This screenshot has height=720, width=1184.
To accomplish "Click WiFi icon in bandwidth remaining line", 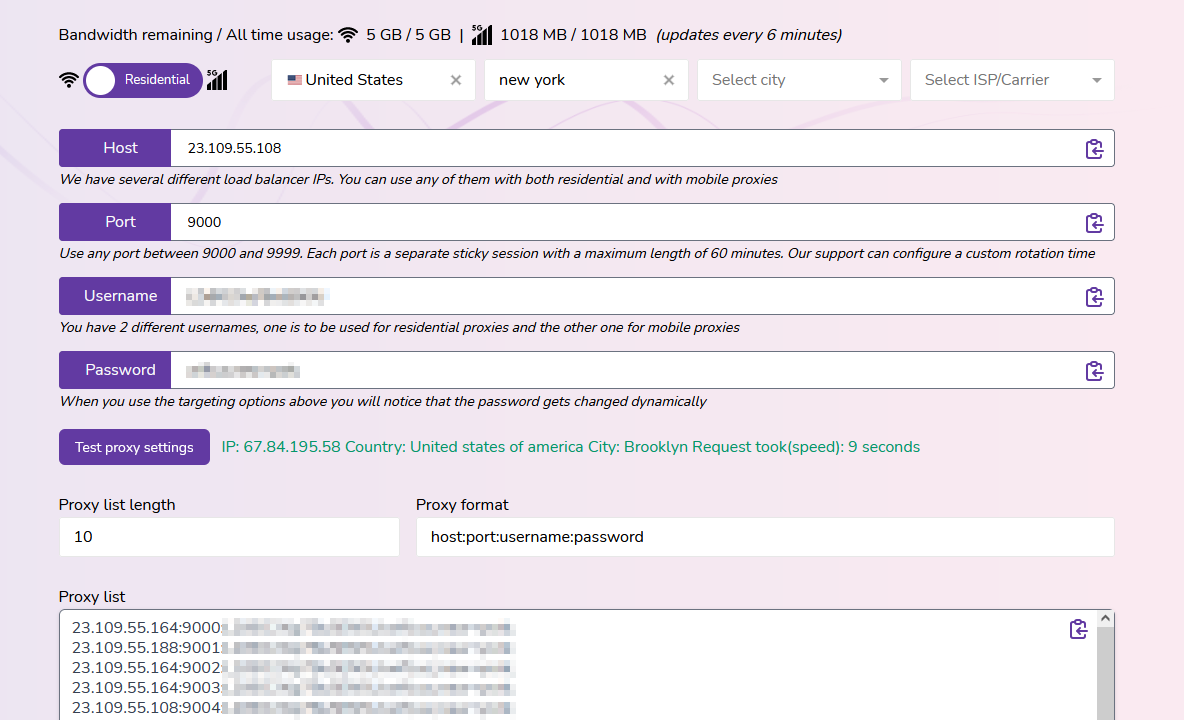I will 348,35.
